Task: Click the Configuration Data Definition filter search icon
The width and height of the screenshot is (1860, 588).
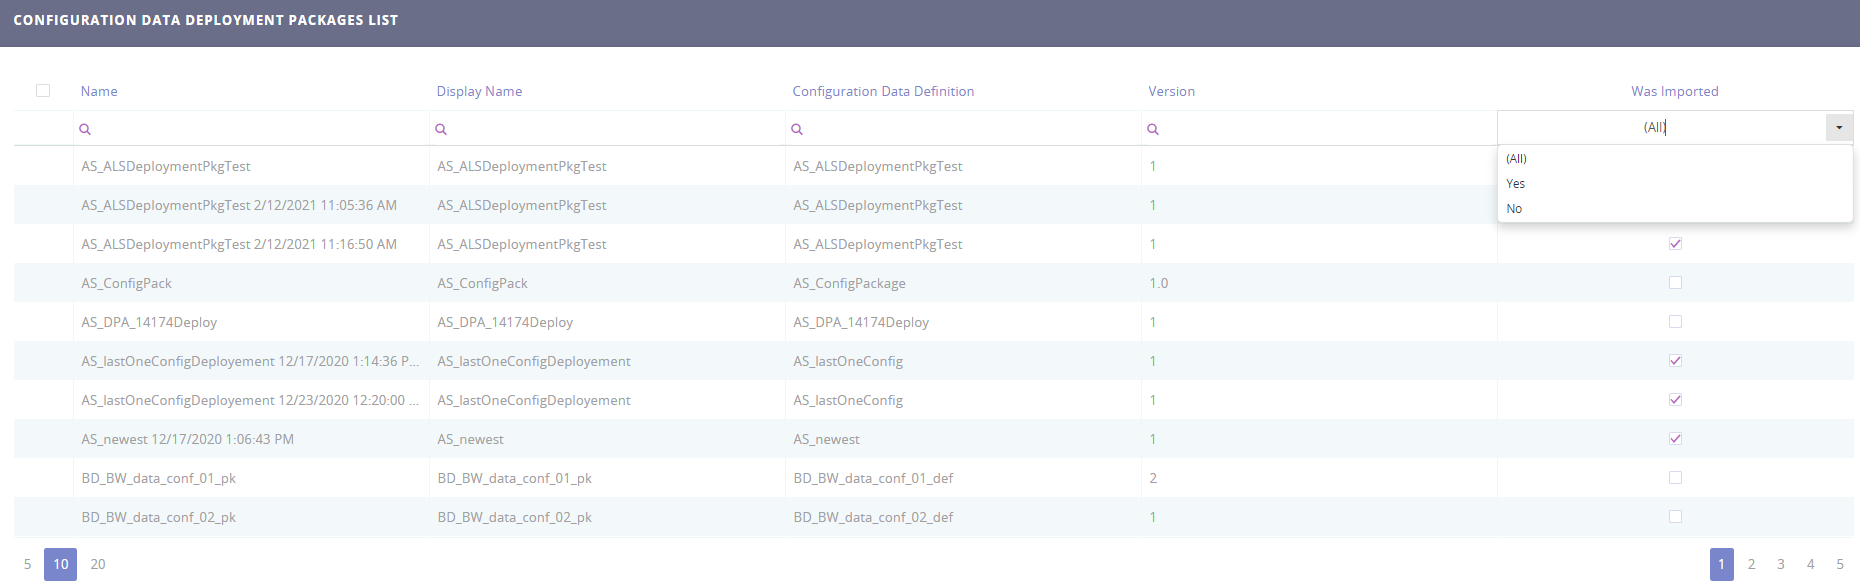Action: 797,129
